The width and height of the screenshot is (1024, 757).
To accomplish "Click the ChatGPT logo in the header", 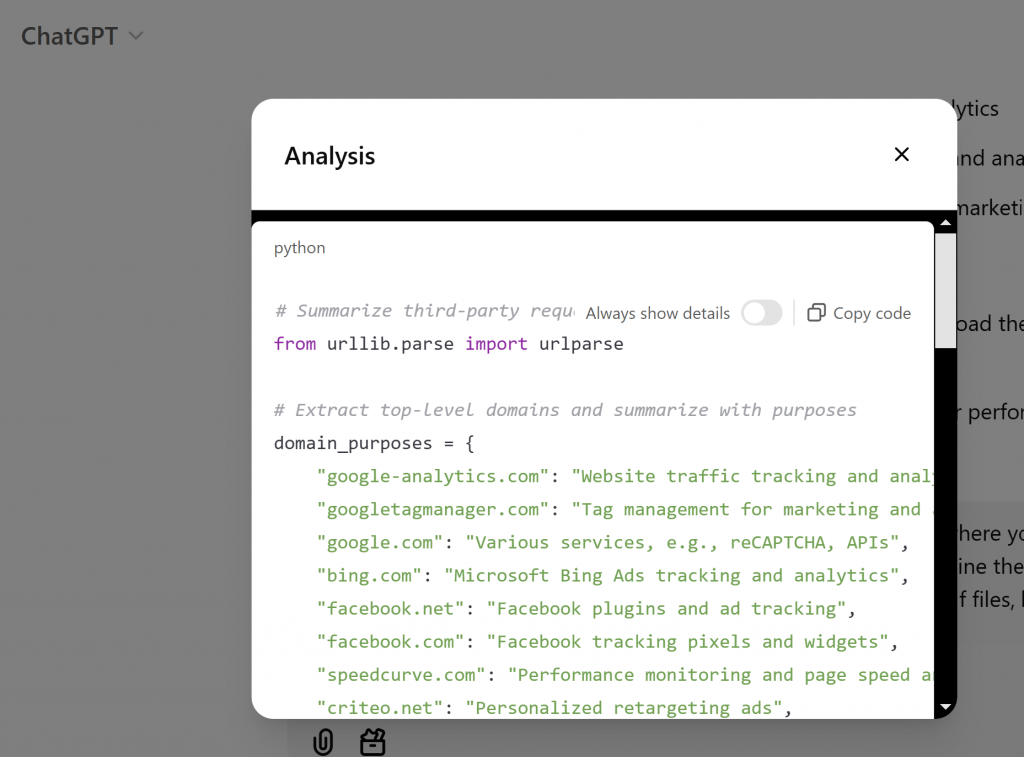I will pyautogui.click(x=69, y=35).
